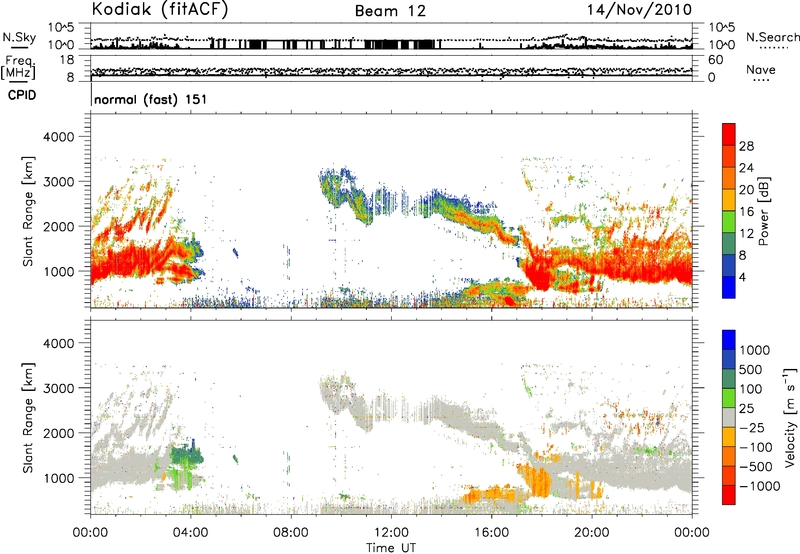Click the 'Time UT' axis title
The height and width of the screenshot is (554, 800).
coord(391,548)
